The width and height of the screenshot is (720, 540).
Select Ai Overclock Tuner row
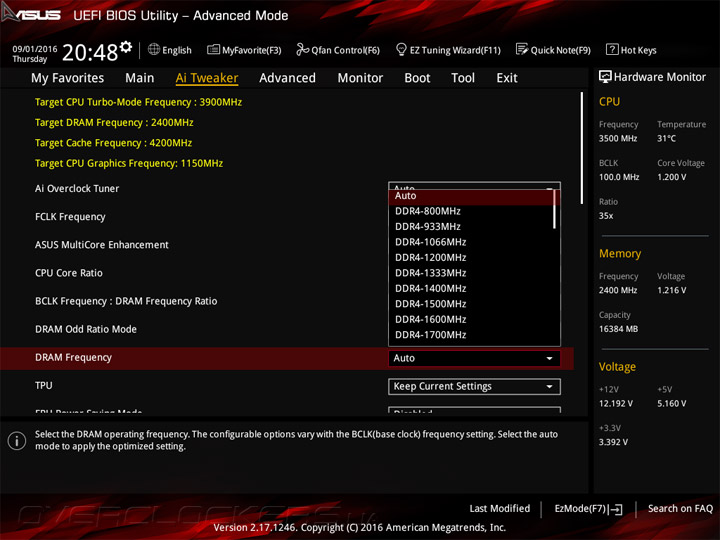pos(77,189)
